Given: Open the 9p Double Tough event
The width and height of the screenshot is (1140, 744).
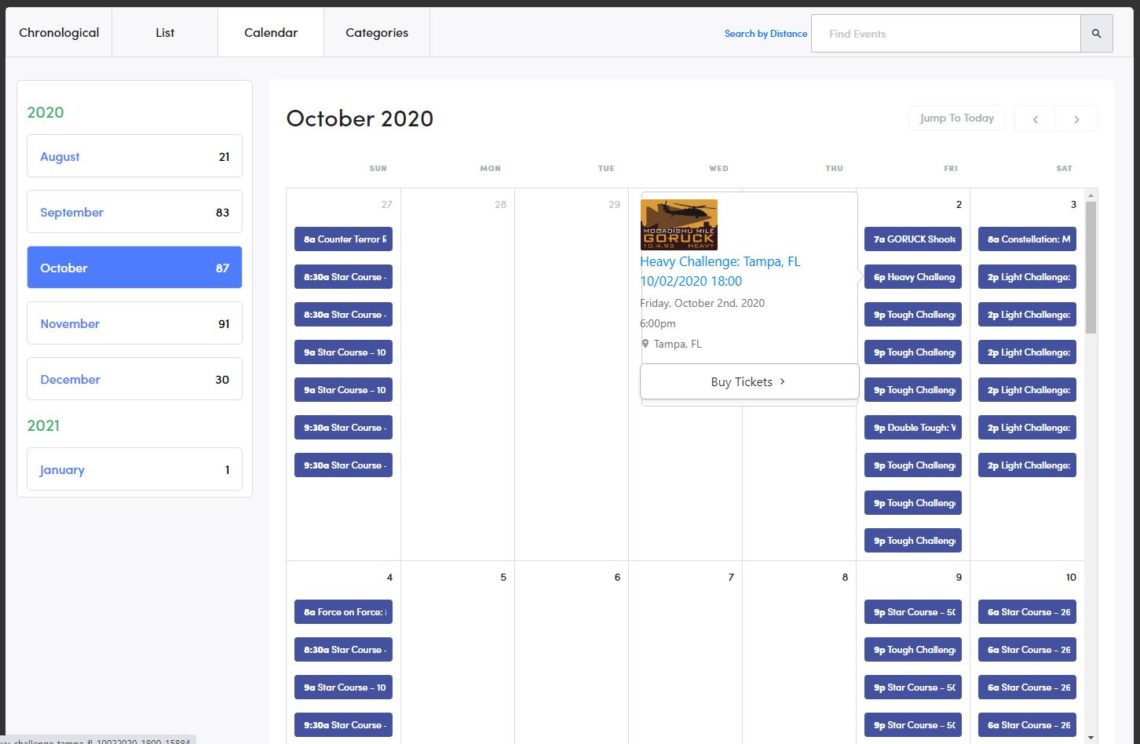Looking at the screenshot, I should pos(913,428).
